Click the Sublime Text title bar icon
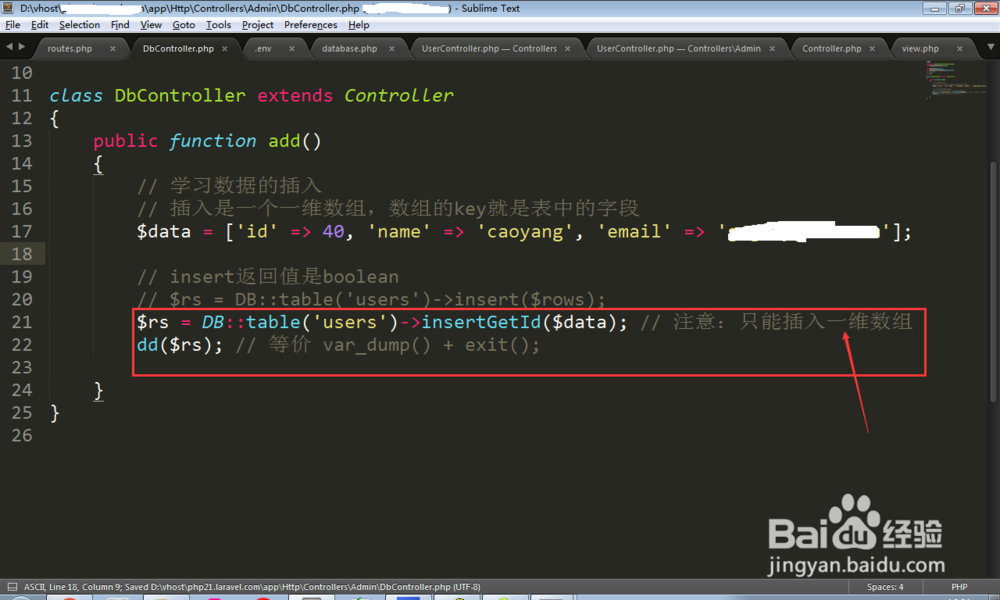1000x600 pixels. 8,8
